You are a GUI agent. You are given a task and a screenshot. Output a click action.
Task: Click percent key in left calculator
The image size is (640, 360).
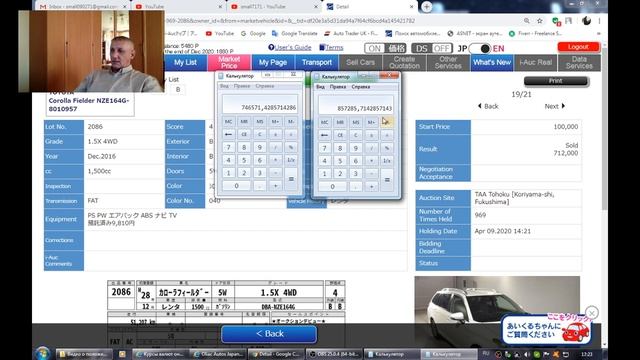[x=291, y=147]
